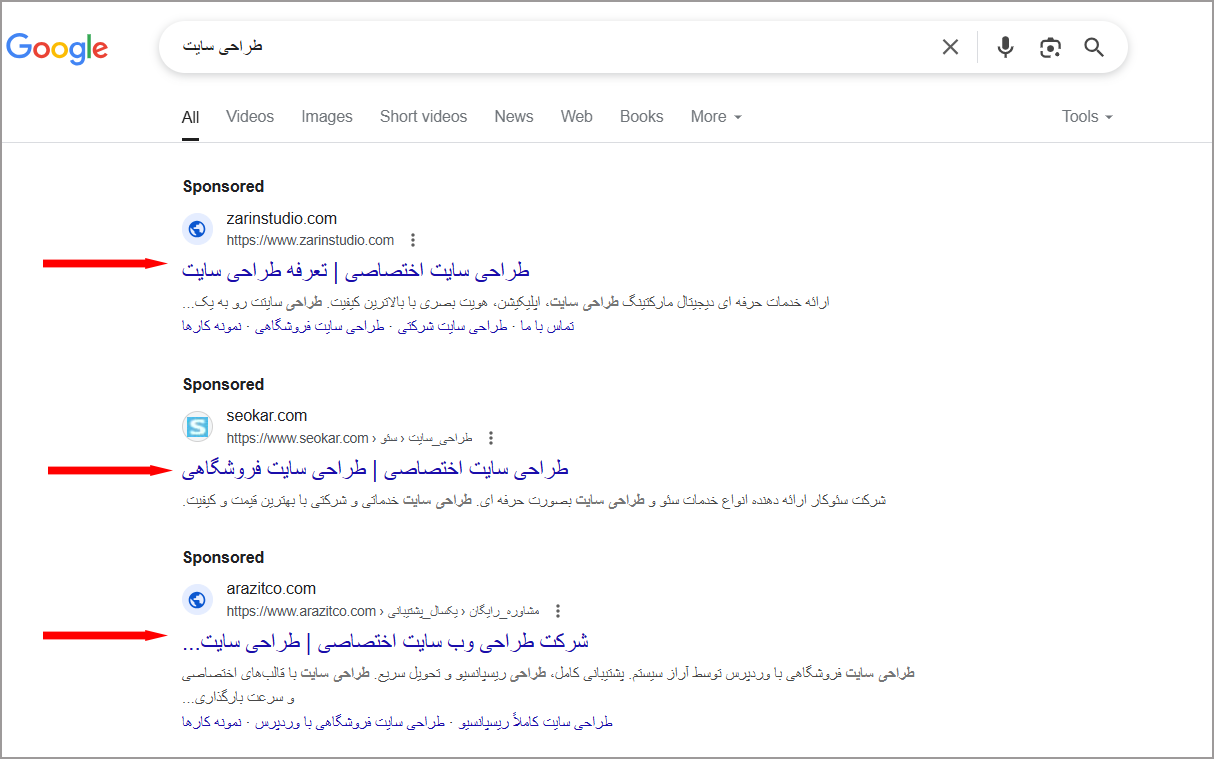Open طراحی سایت شرکتی sitelink under zarinstudio

point(453,327)
